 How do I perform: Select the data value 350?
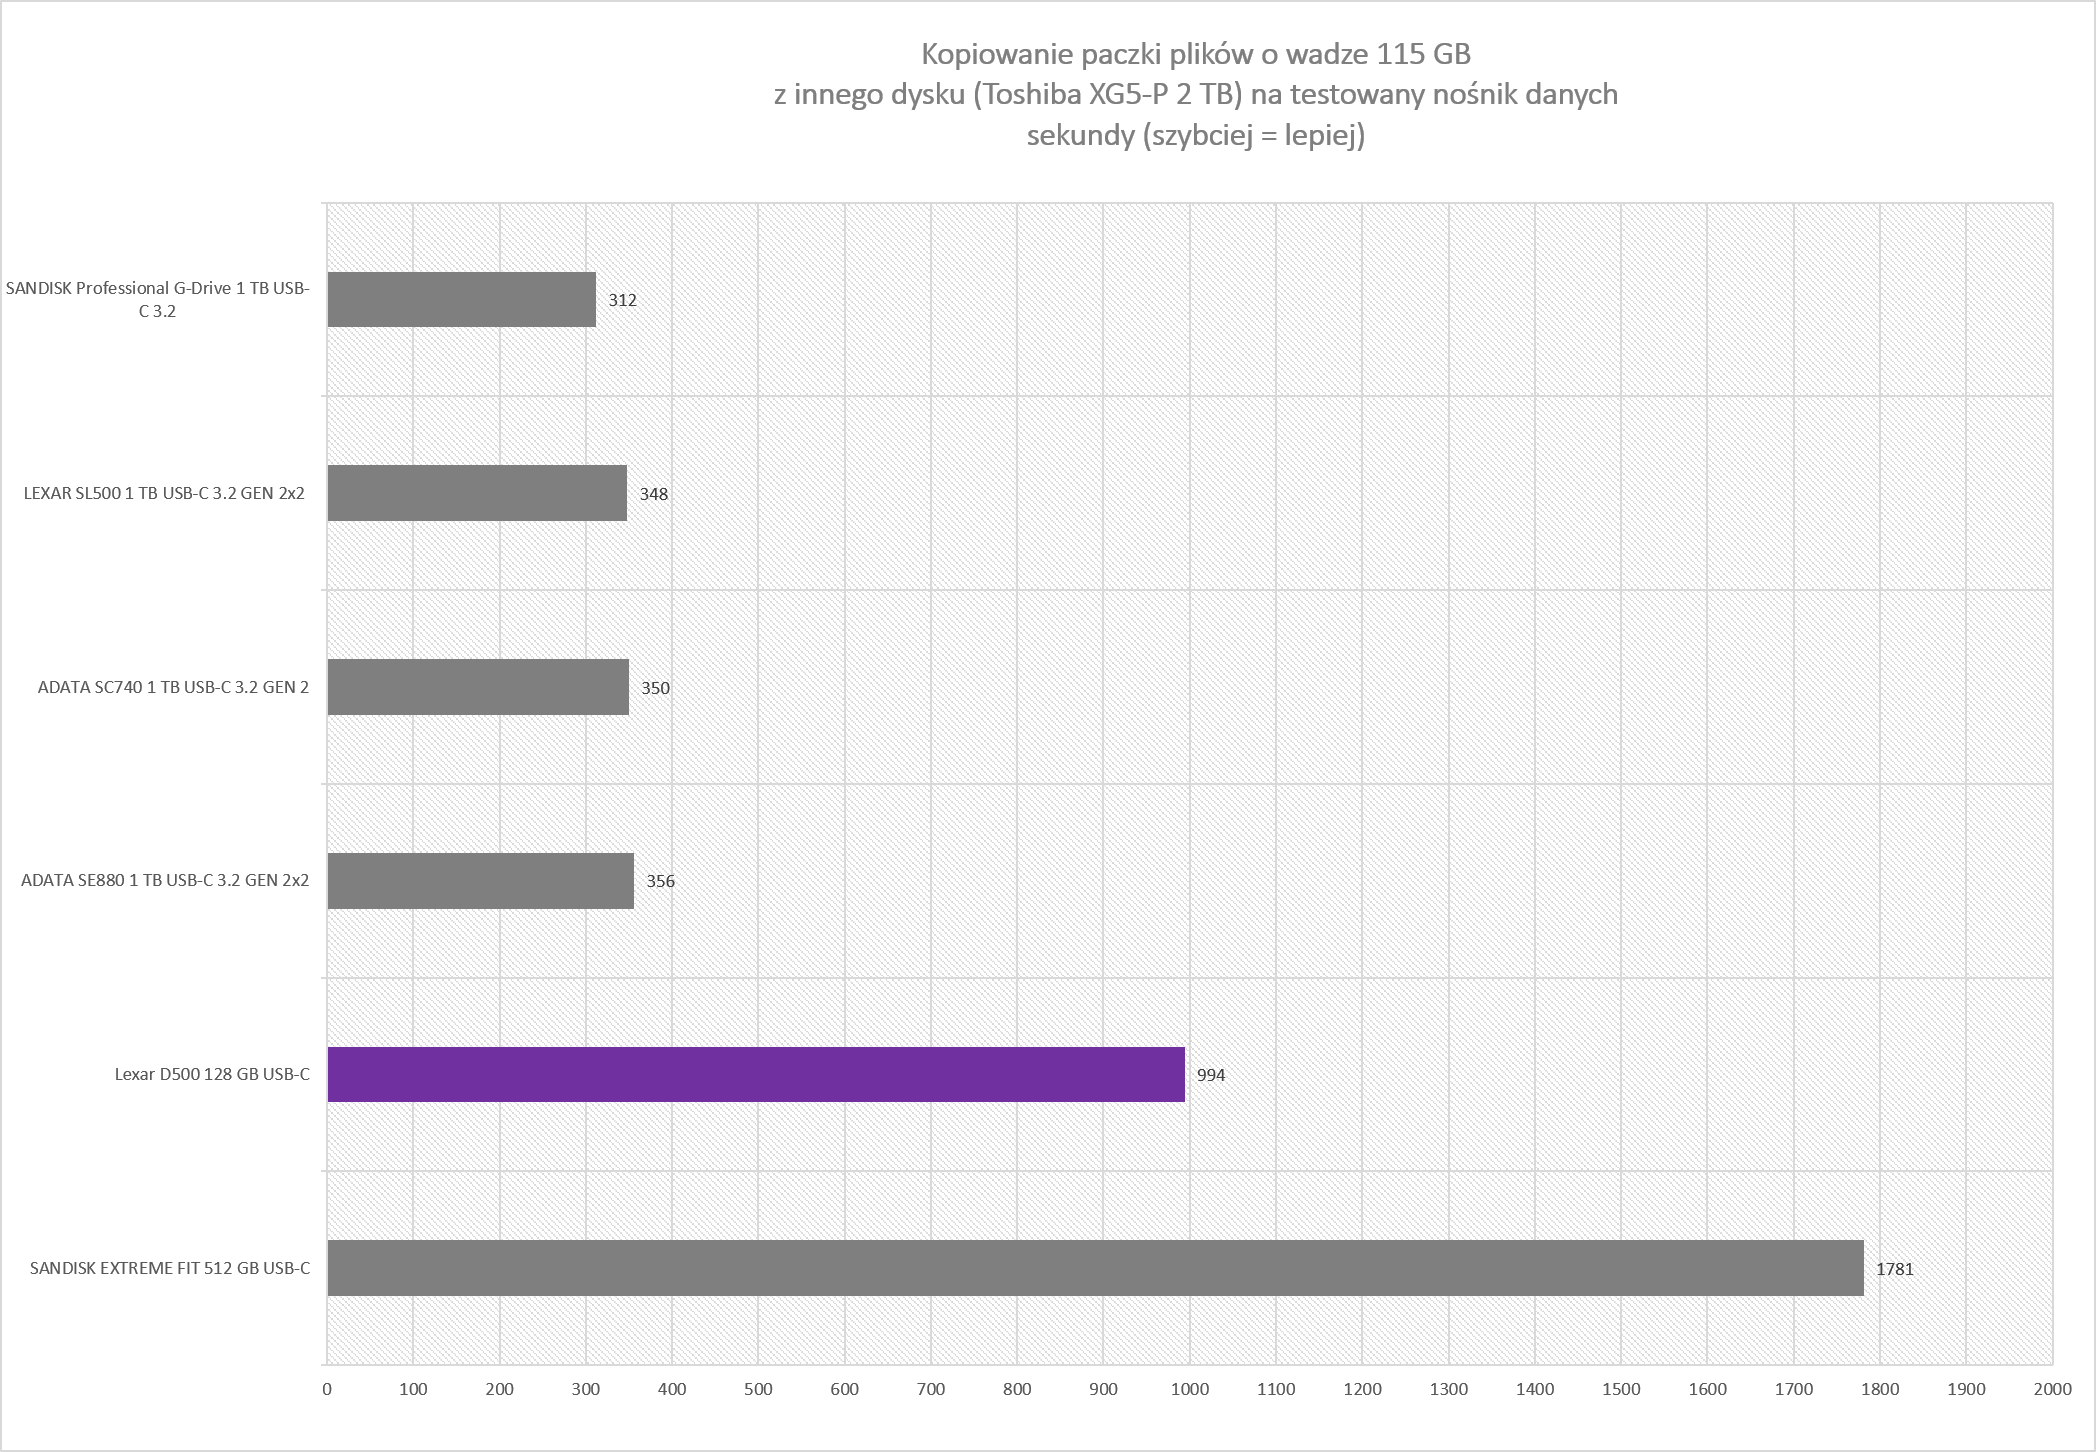tap(656, 688)
